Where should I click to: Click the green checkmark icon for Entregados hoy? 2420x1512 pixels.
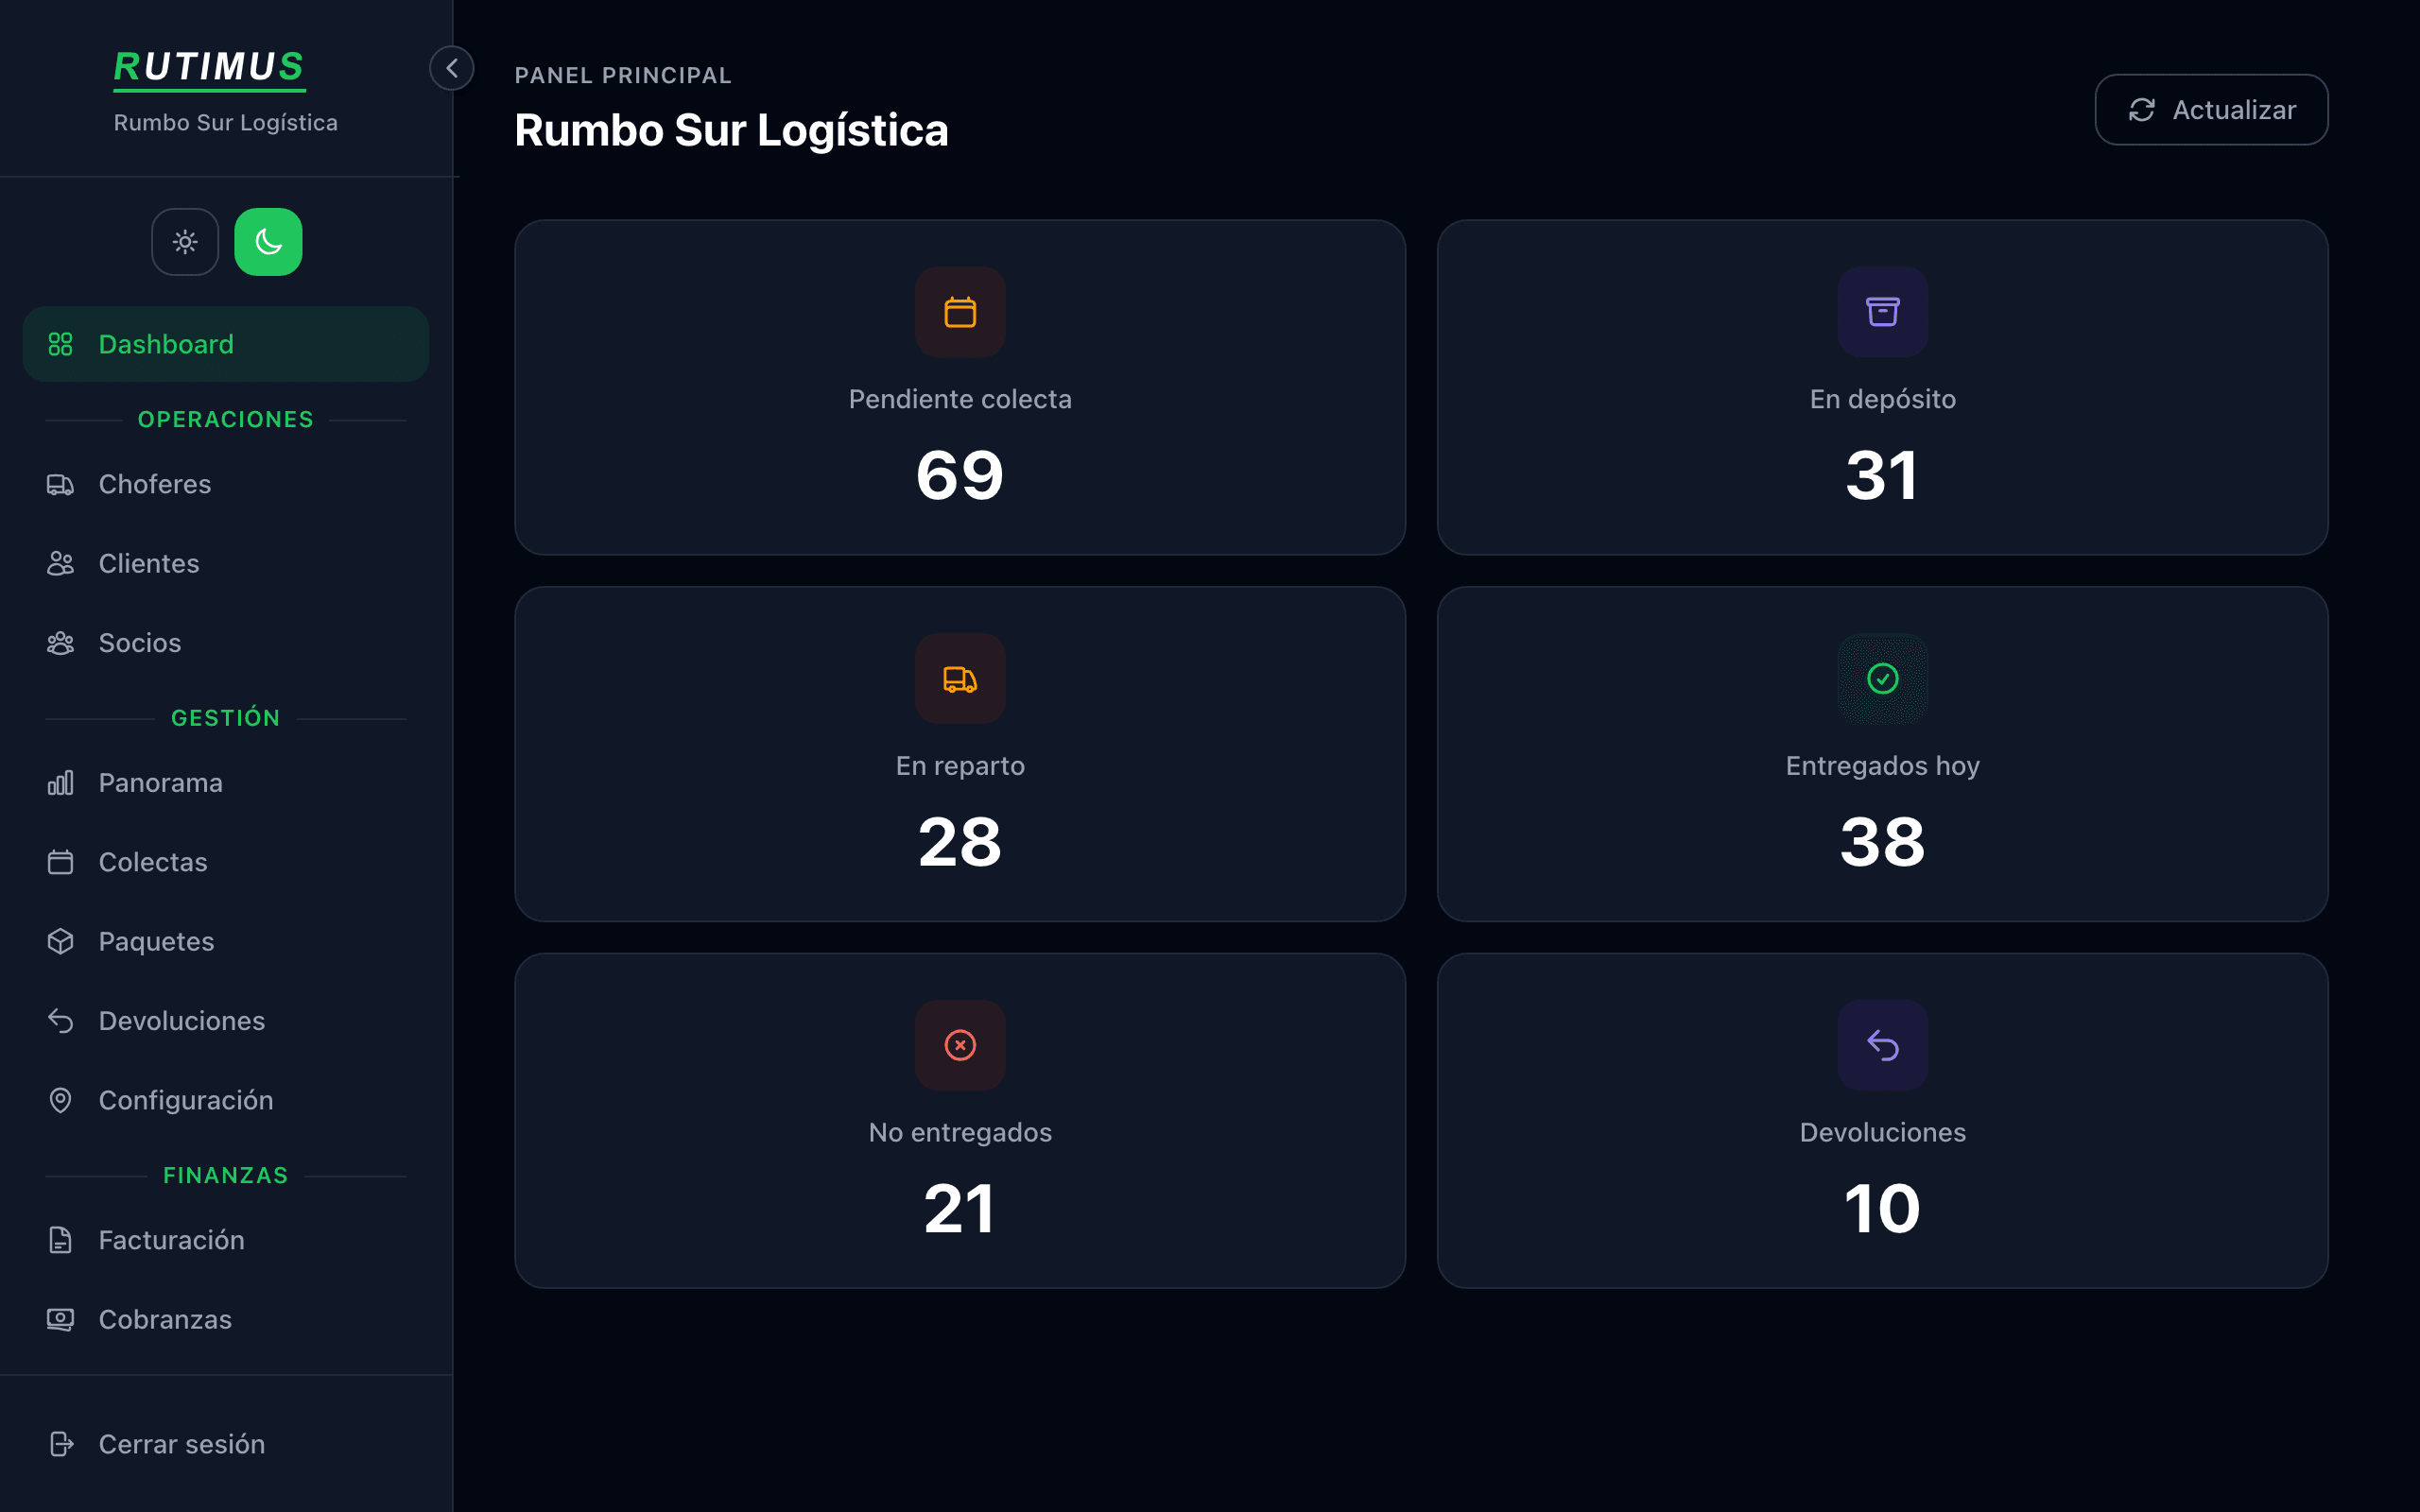pyautogui.click(x=1882, y=679)
